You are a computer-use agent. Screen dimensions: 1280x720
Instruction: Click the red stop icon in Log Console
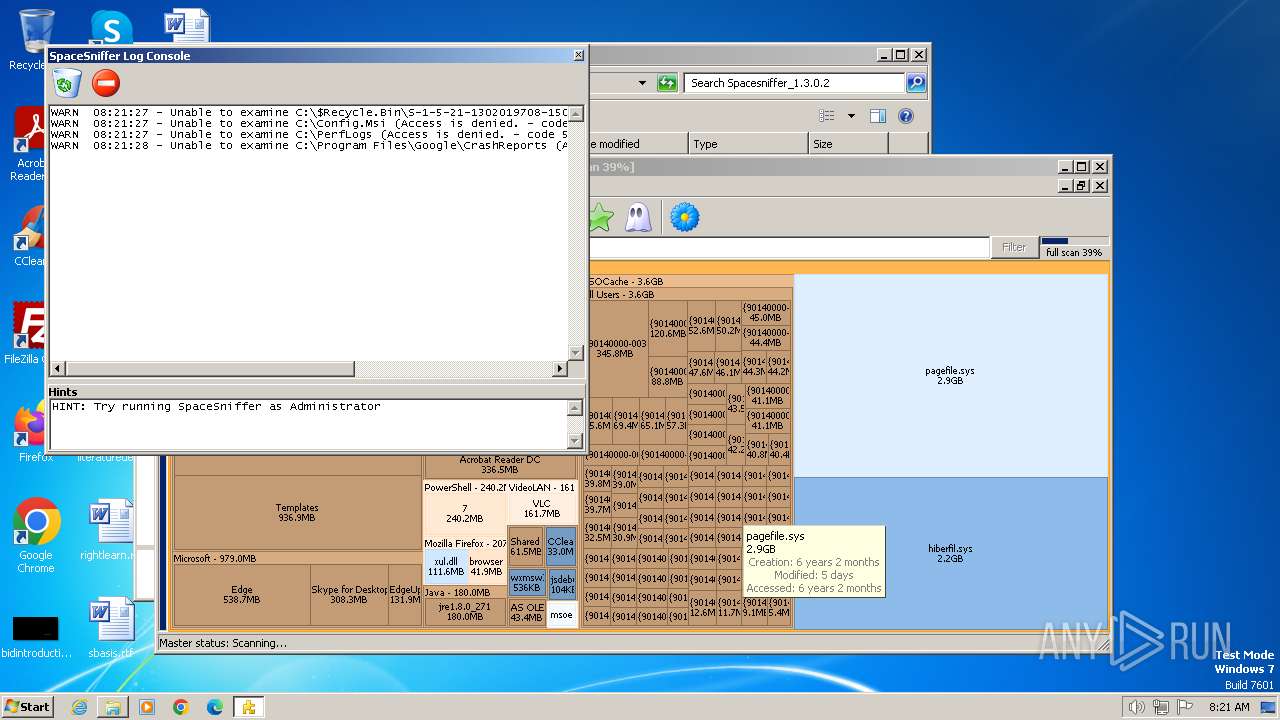click(105, 83)
